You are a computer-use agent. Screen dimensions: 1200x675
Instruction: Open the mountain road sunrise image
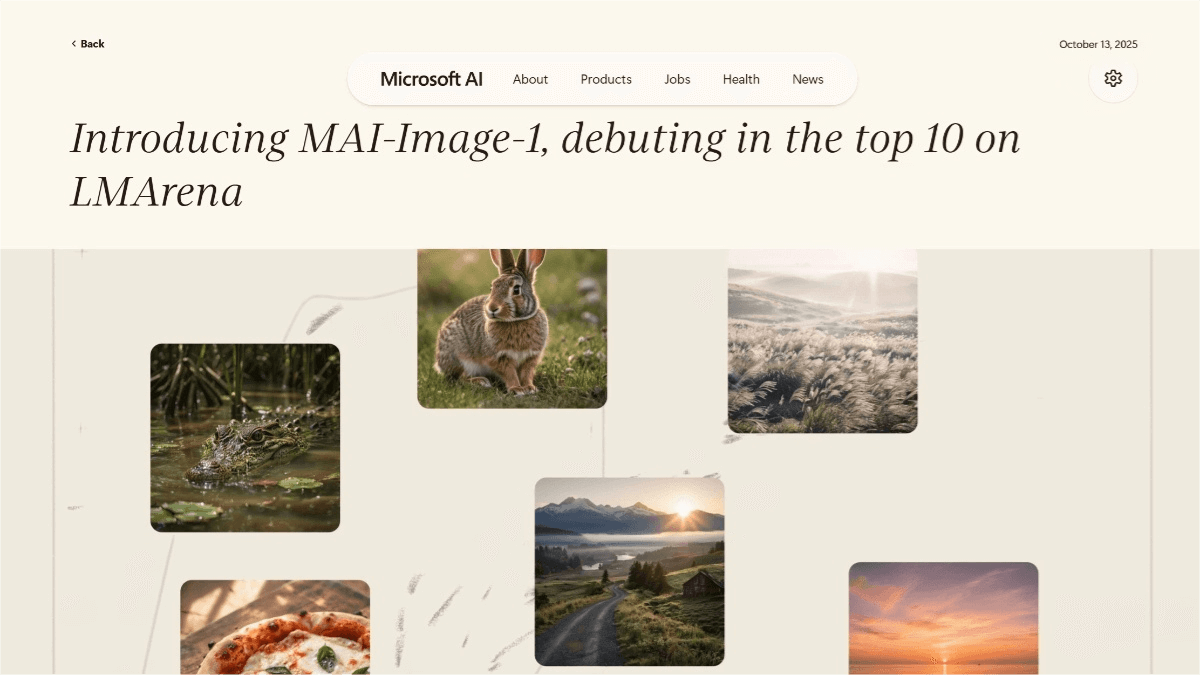coord(629,571)
